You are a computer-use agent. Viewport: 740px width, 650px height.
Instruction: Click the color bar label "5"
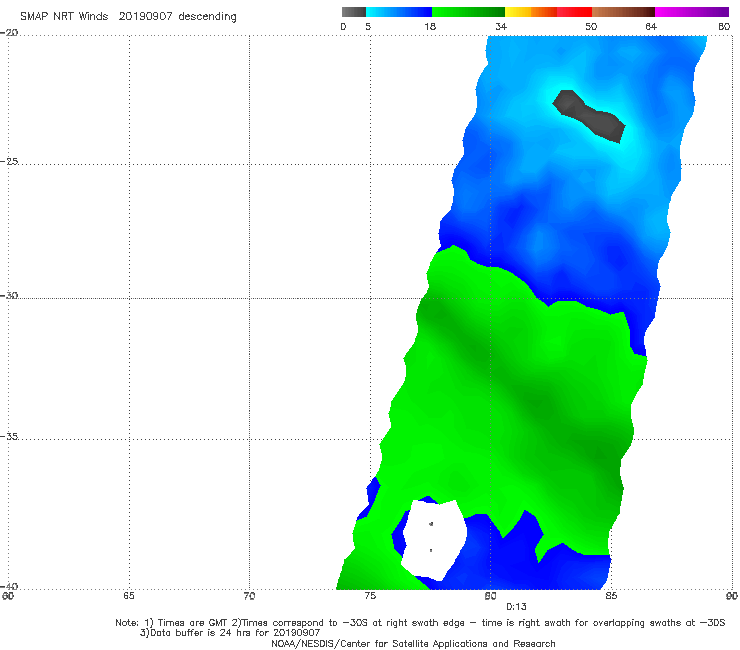(368, 27)
